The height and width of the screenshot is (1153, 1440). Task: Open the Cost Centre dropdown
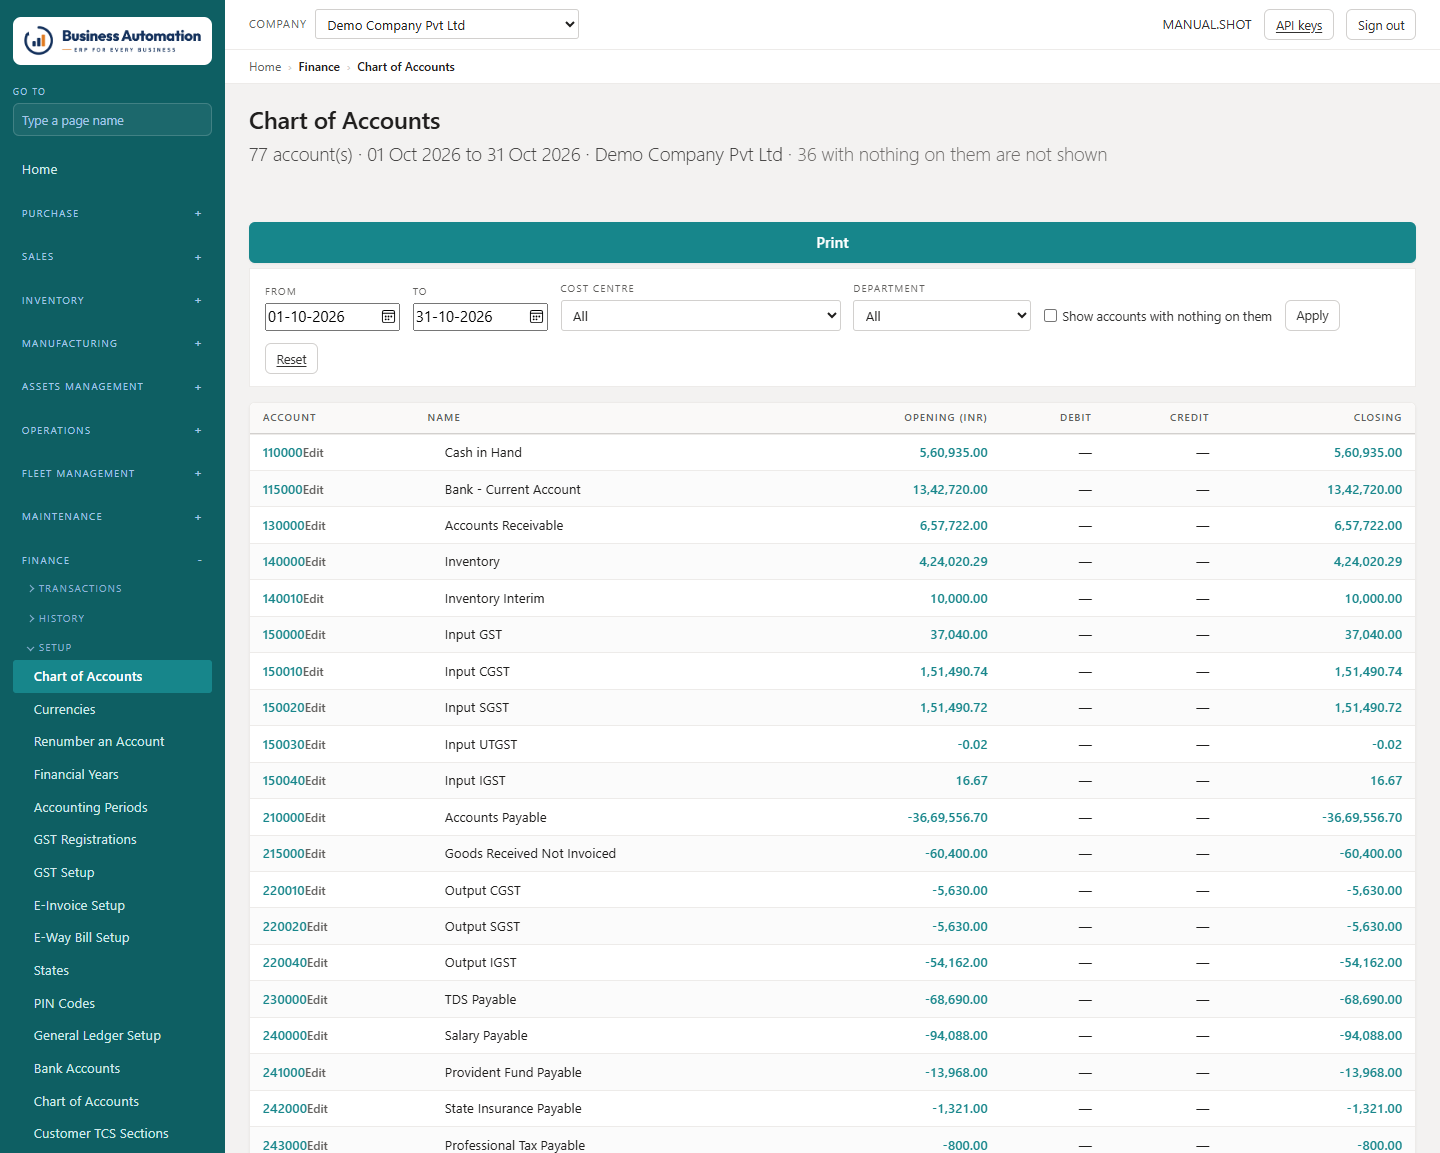point(700,316)
